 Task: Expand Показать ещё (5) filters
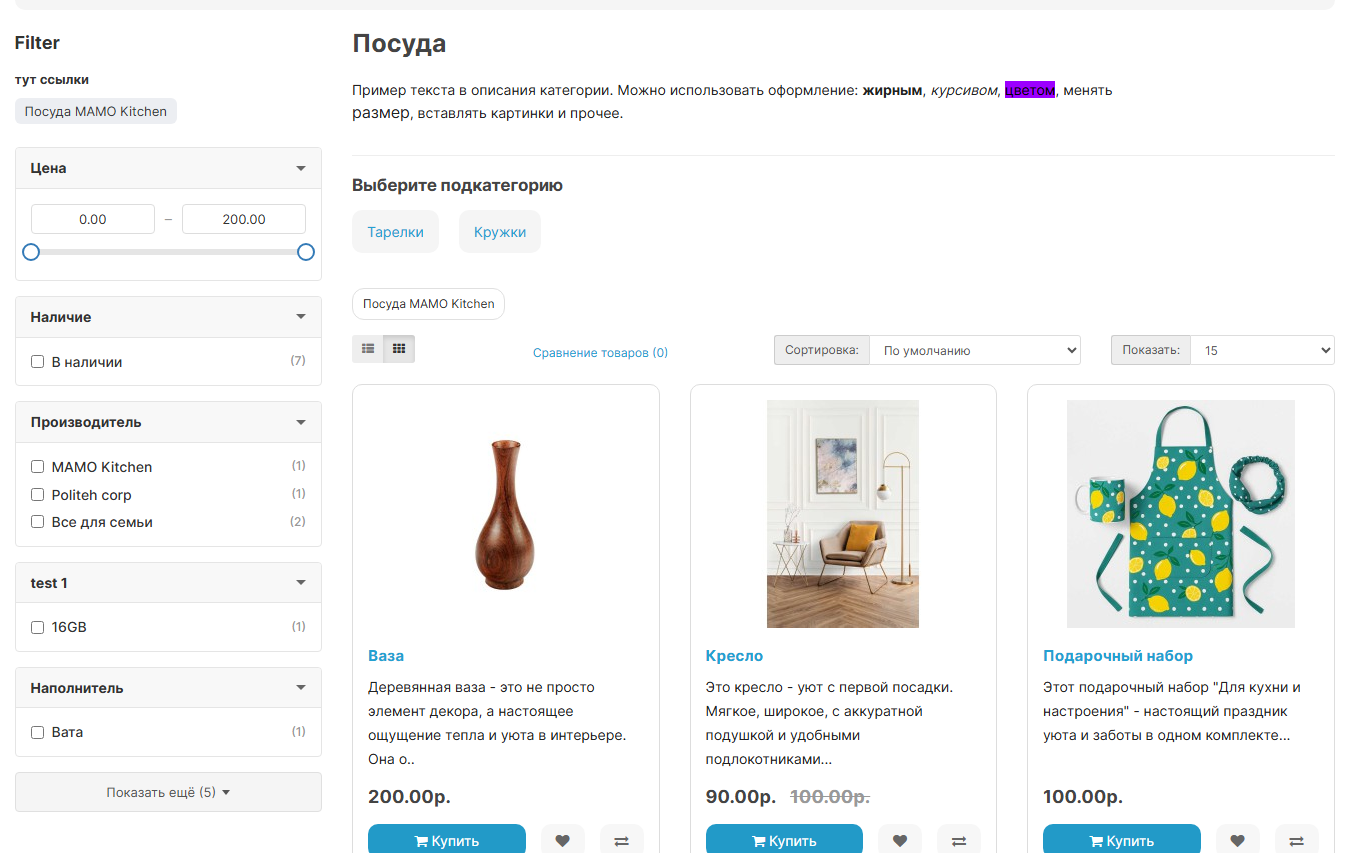pyautogui.click(x=168, y=792)
